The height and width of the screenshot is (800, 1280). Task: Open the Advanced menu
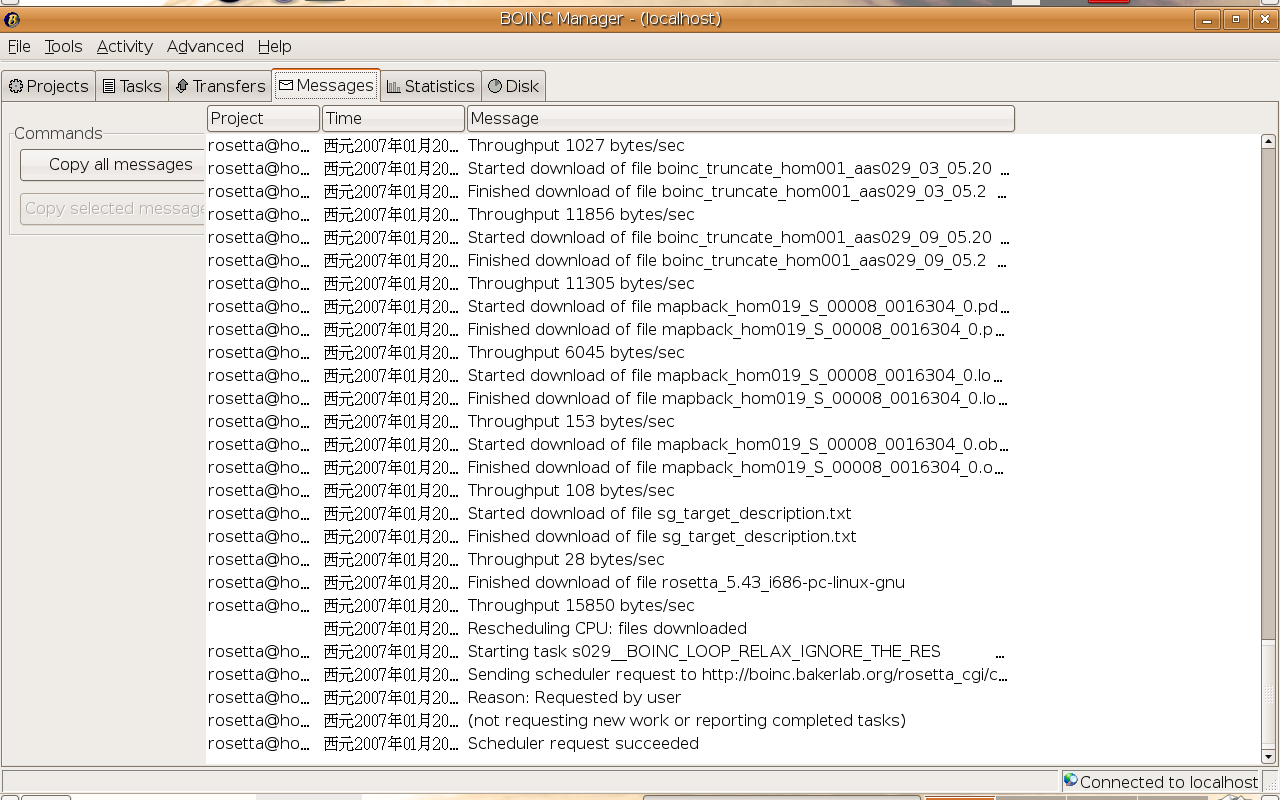click(x=205, y=46)
